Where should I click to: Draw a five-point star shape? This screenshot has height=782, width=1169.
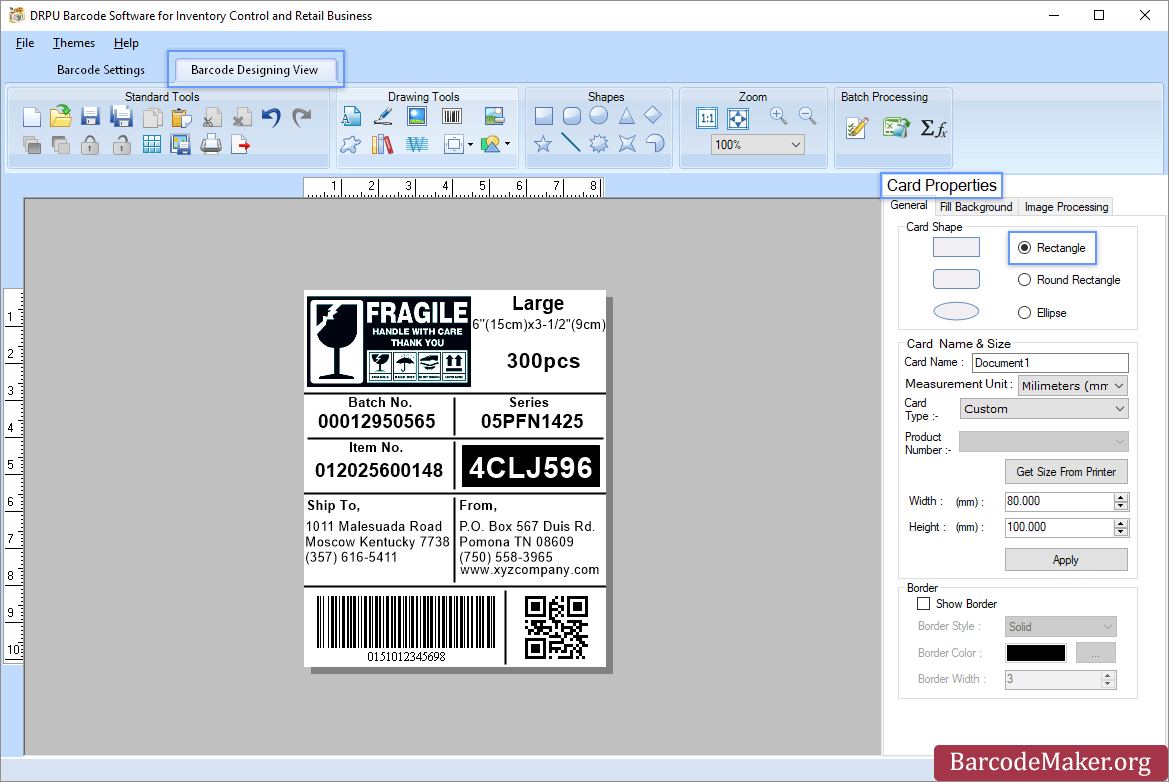pyautogui.click(x=543, y=144)
